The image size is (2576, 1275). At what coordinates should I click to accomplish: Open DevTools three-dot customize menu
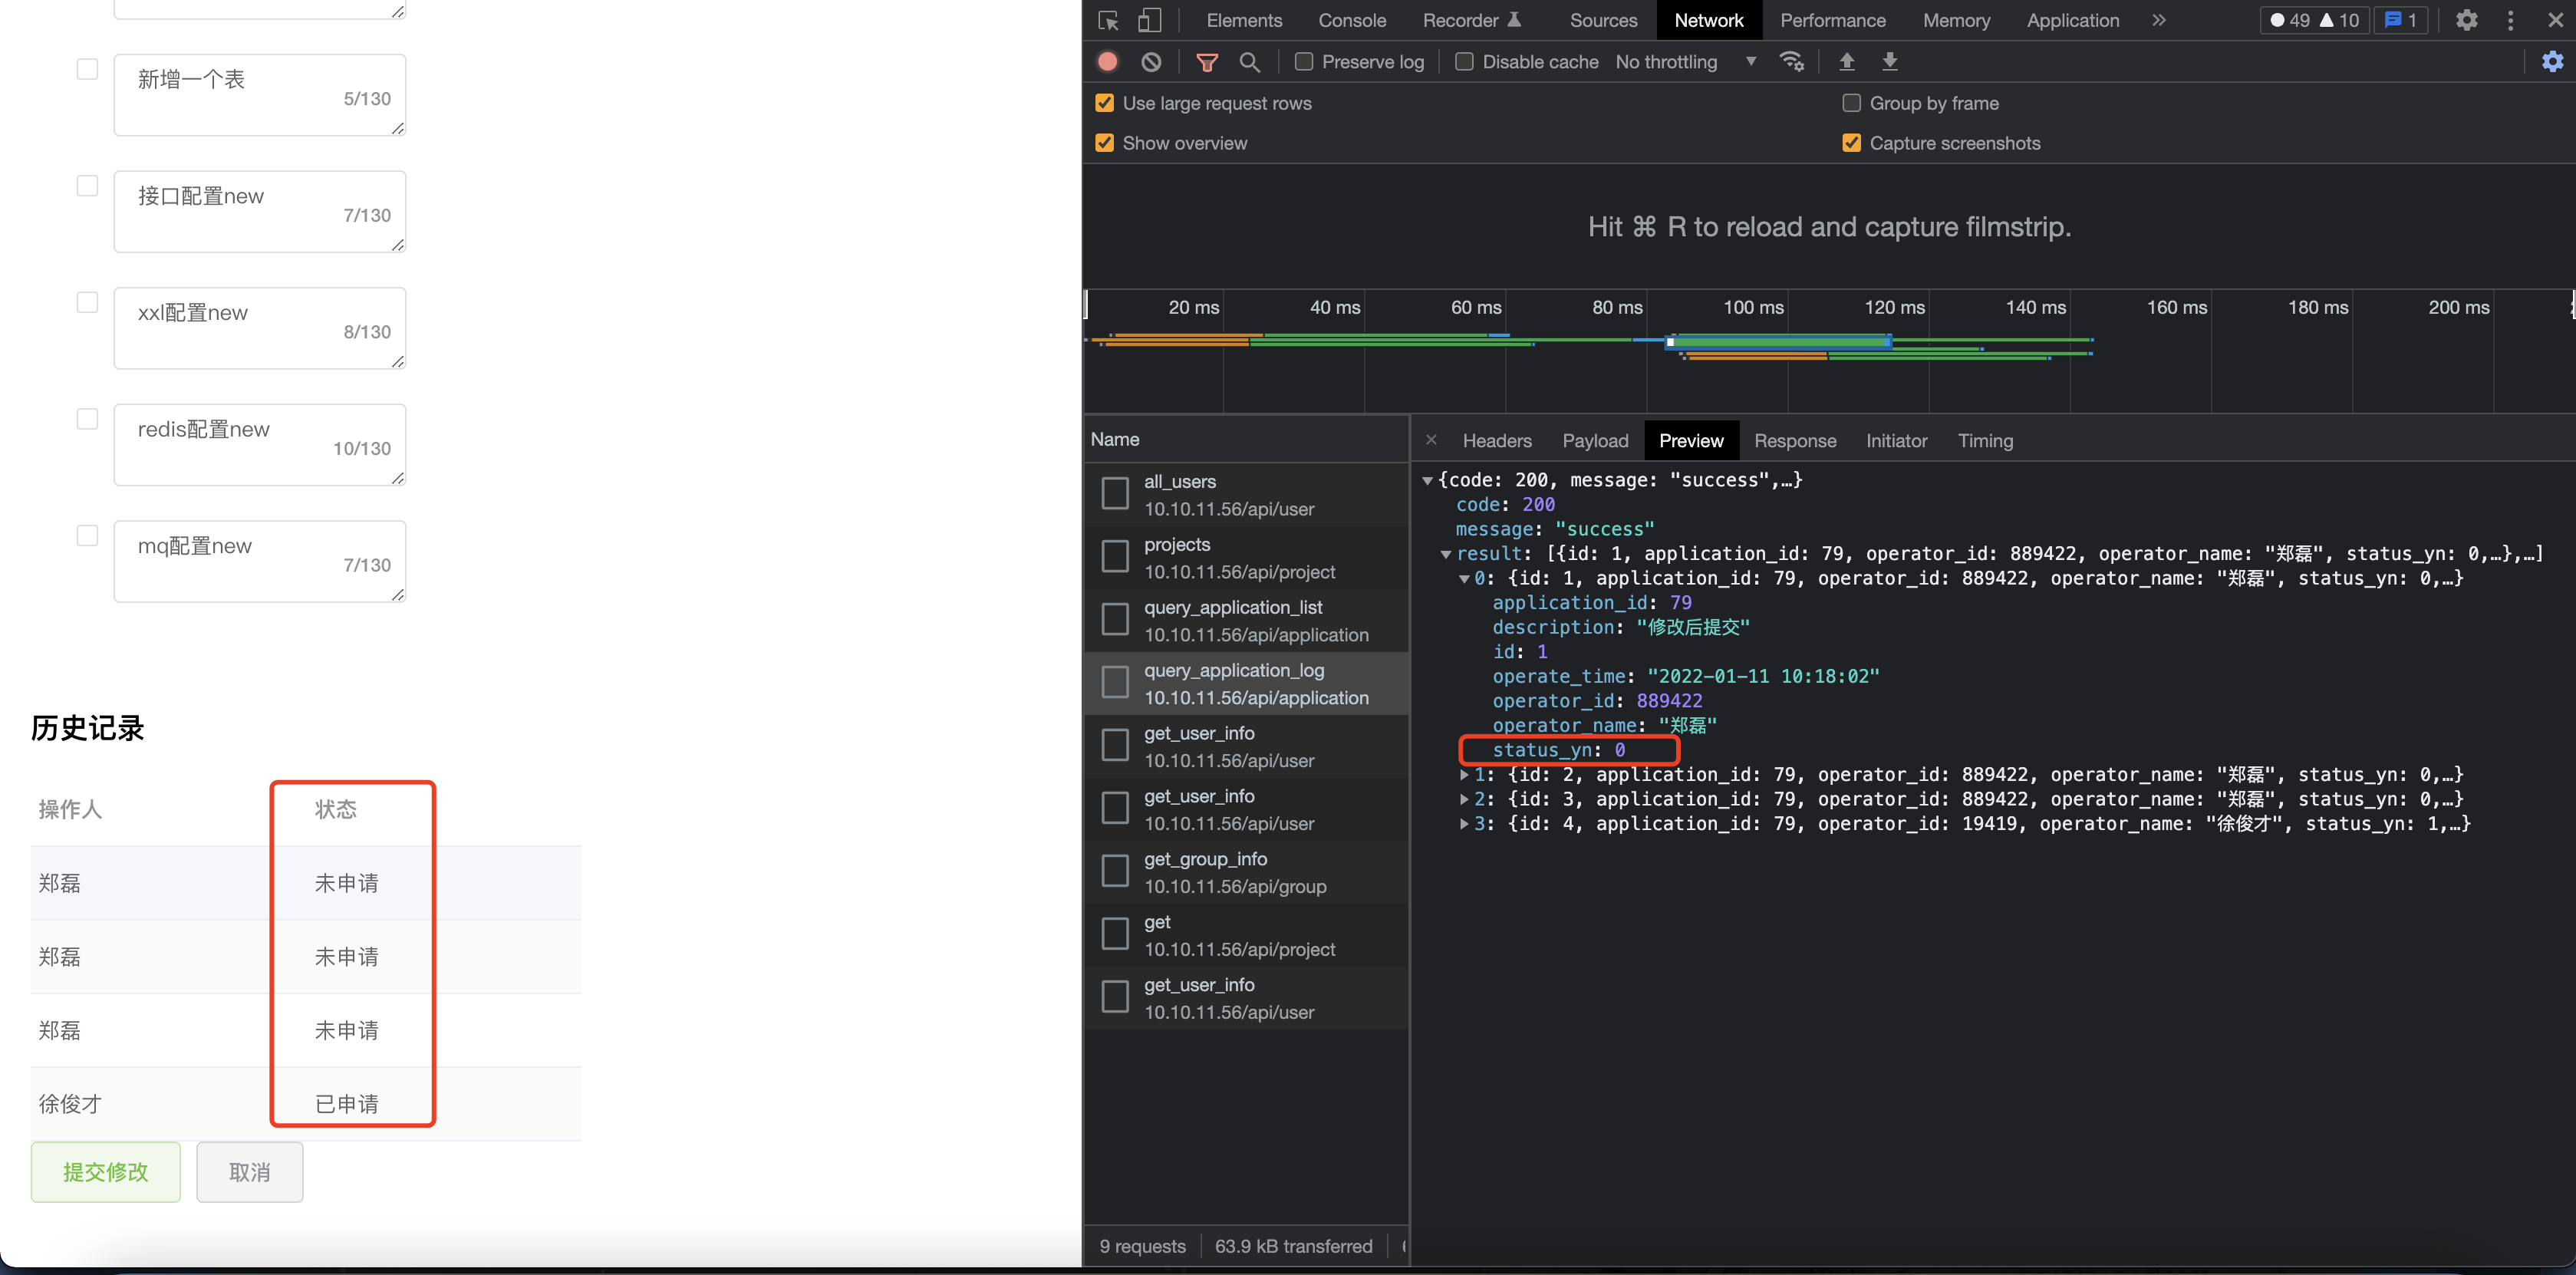point(2510,20)
